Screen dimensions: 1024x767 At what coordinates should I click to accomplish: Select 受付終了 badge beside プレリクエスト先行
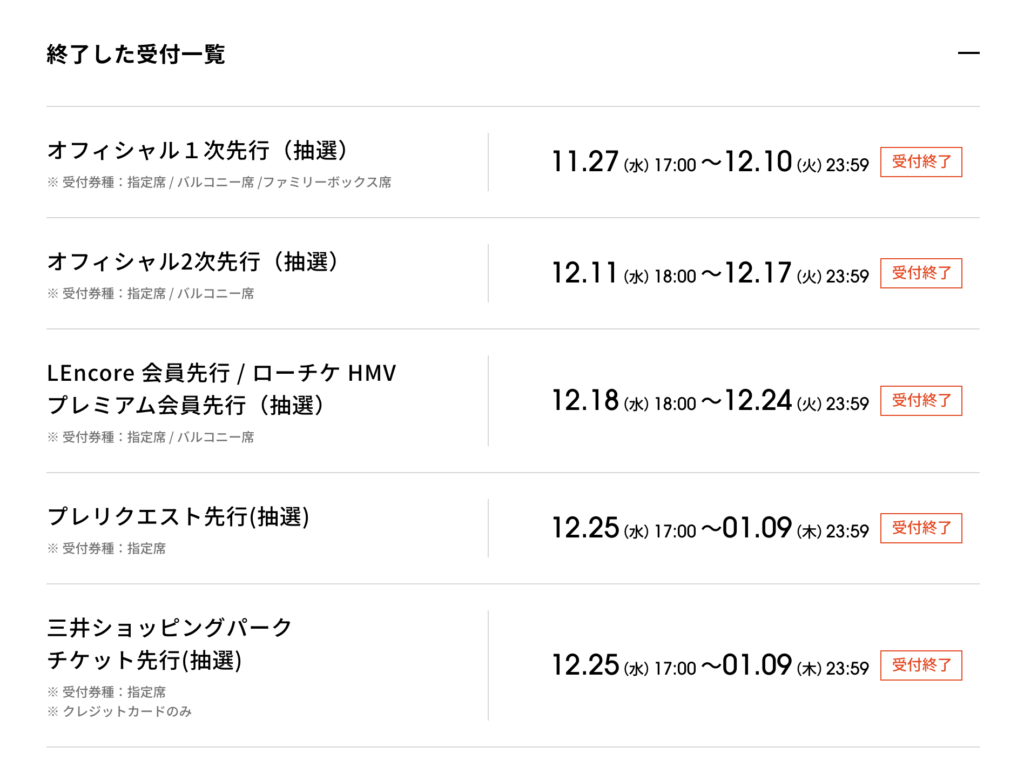click(x=920, y=528)
